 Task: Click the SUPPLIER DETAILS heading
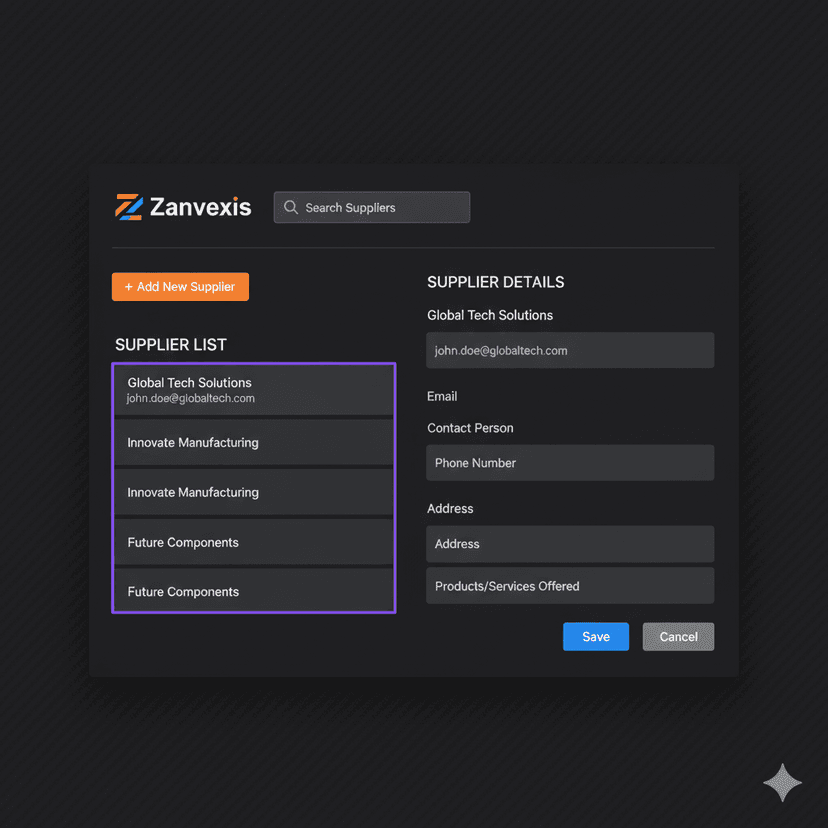495,282
